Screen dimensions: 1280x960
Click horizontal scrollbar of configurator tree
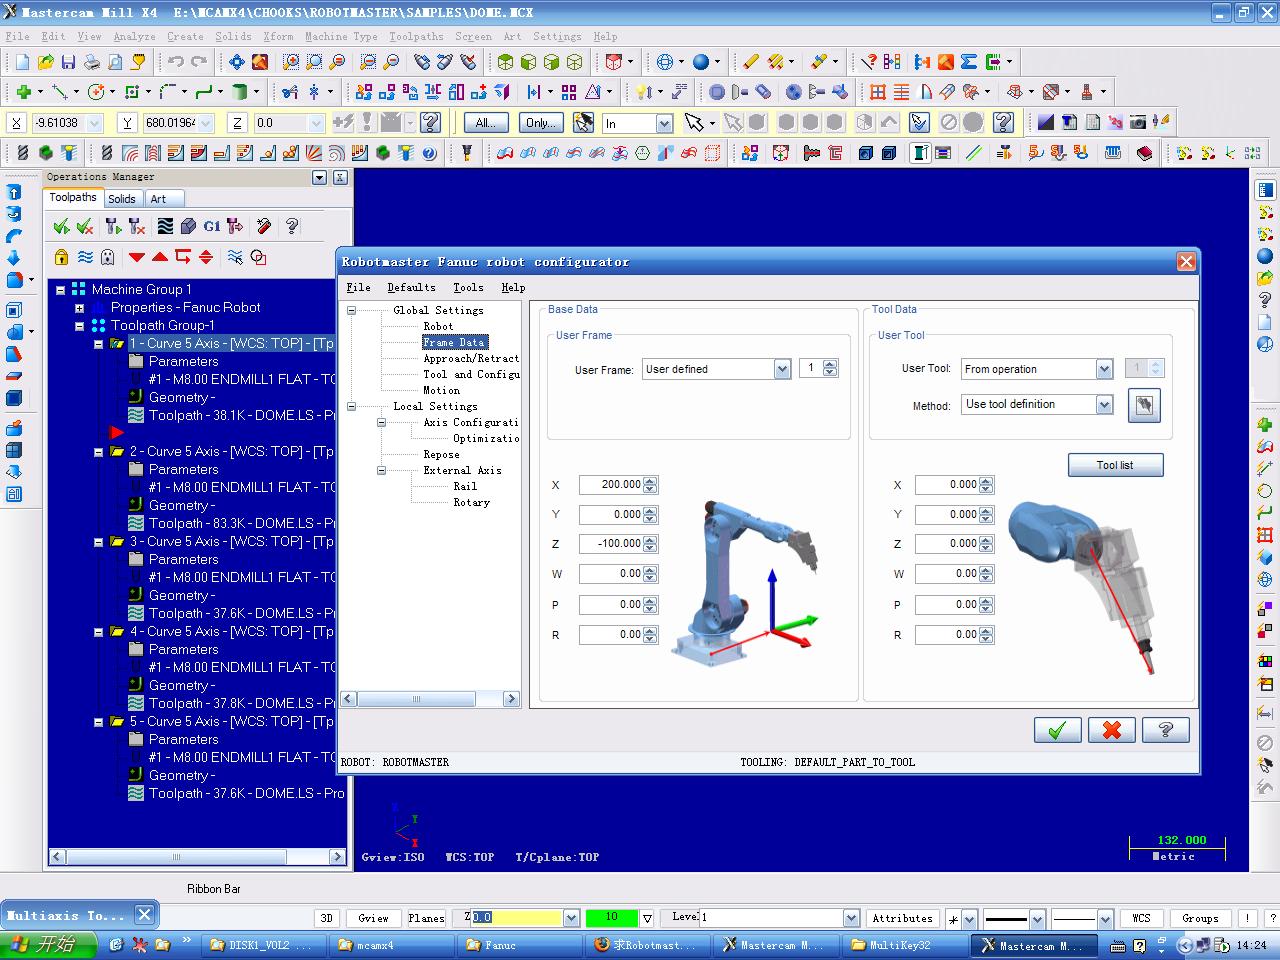tap(432, 698)
